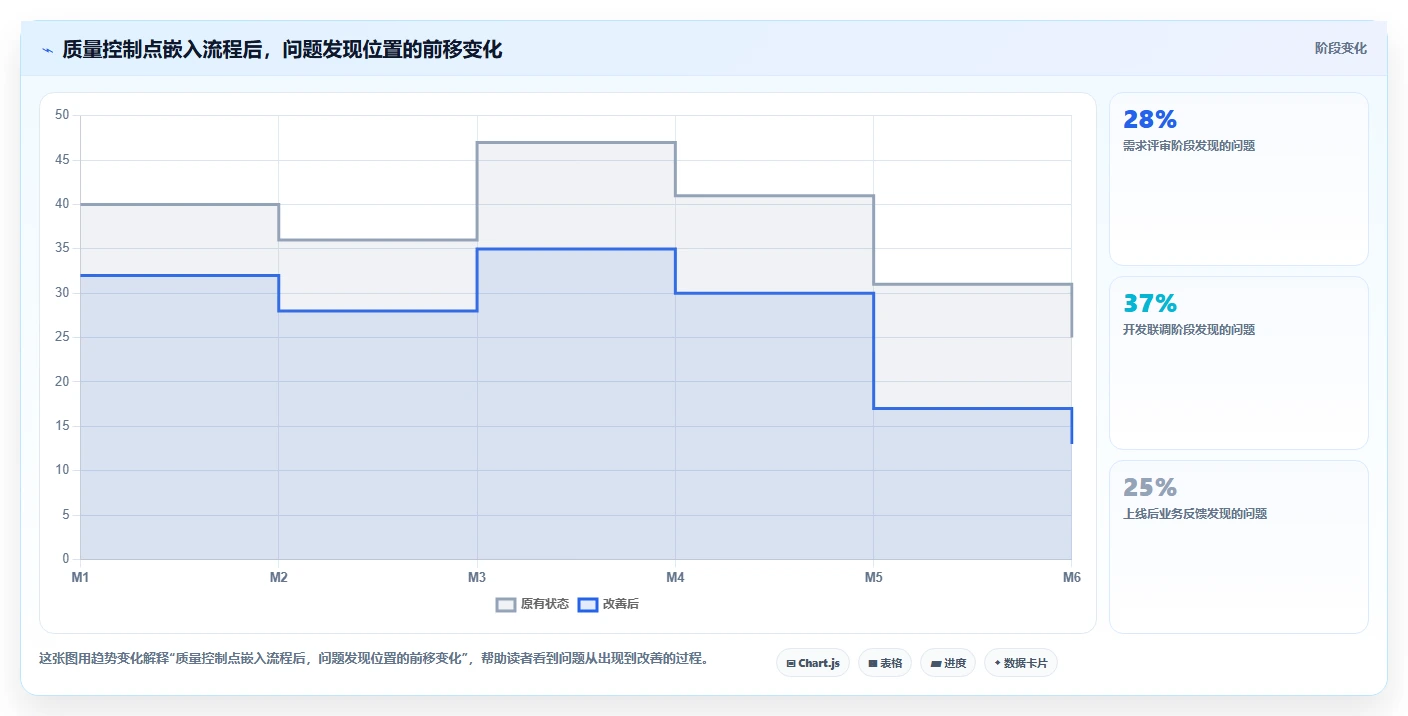This screenshot has height=716, width=1408.
Task: Click the 0 y-axis tick label
Action: (x=66, y=559)
